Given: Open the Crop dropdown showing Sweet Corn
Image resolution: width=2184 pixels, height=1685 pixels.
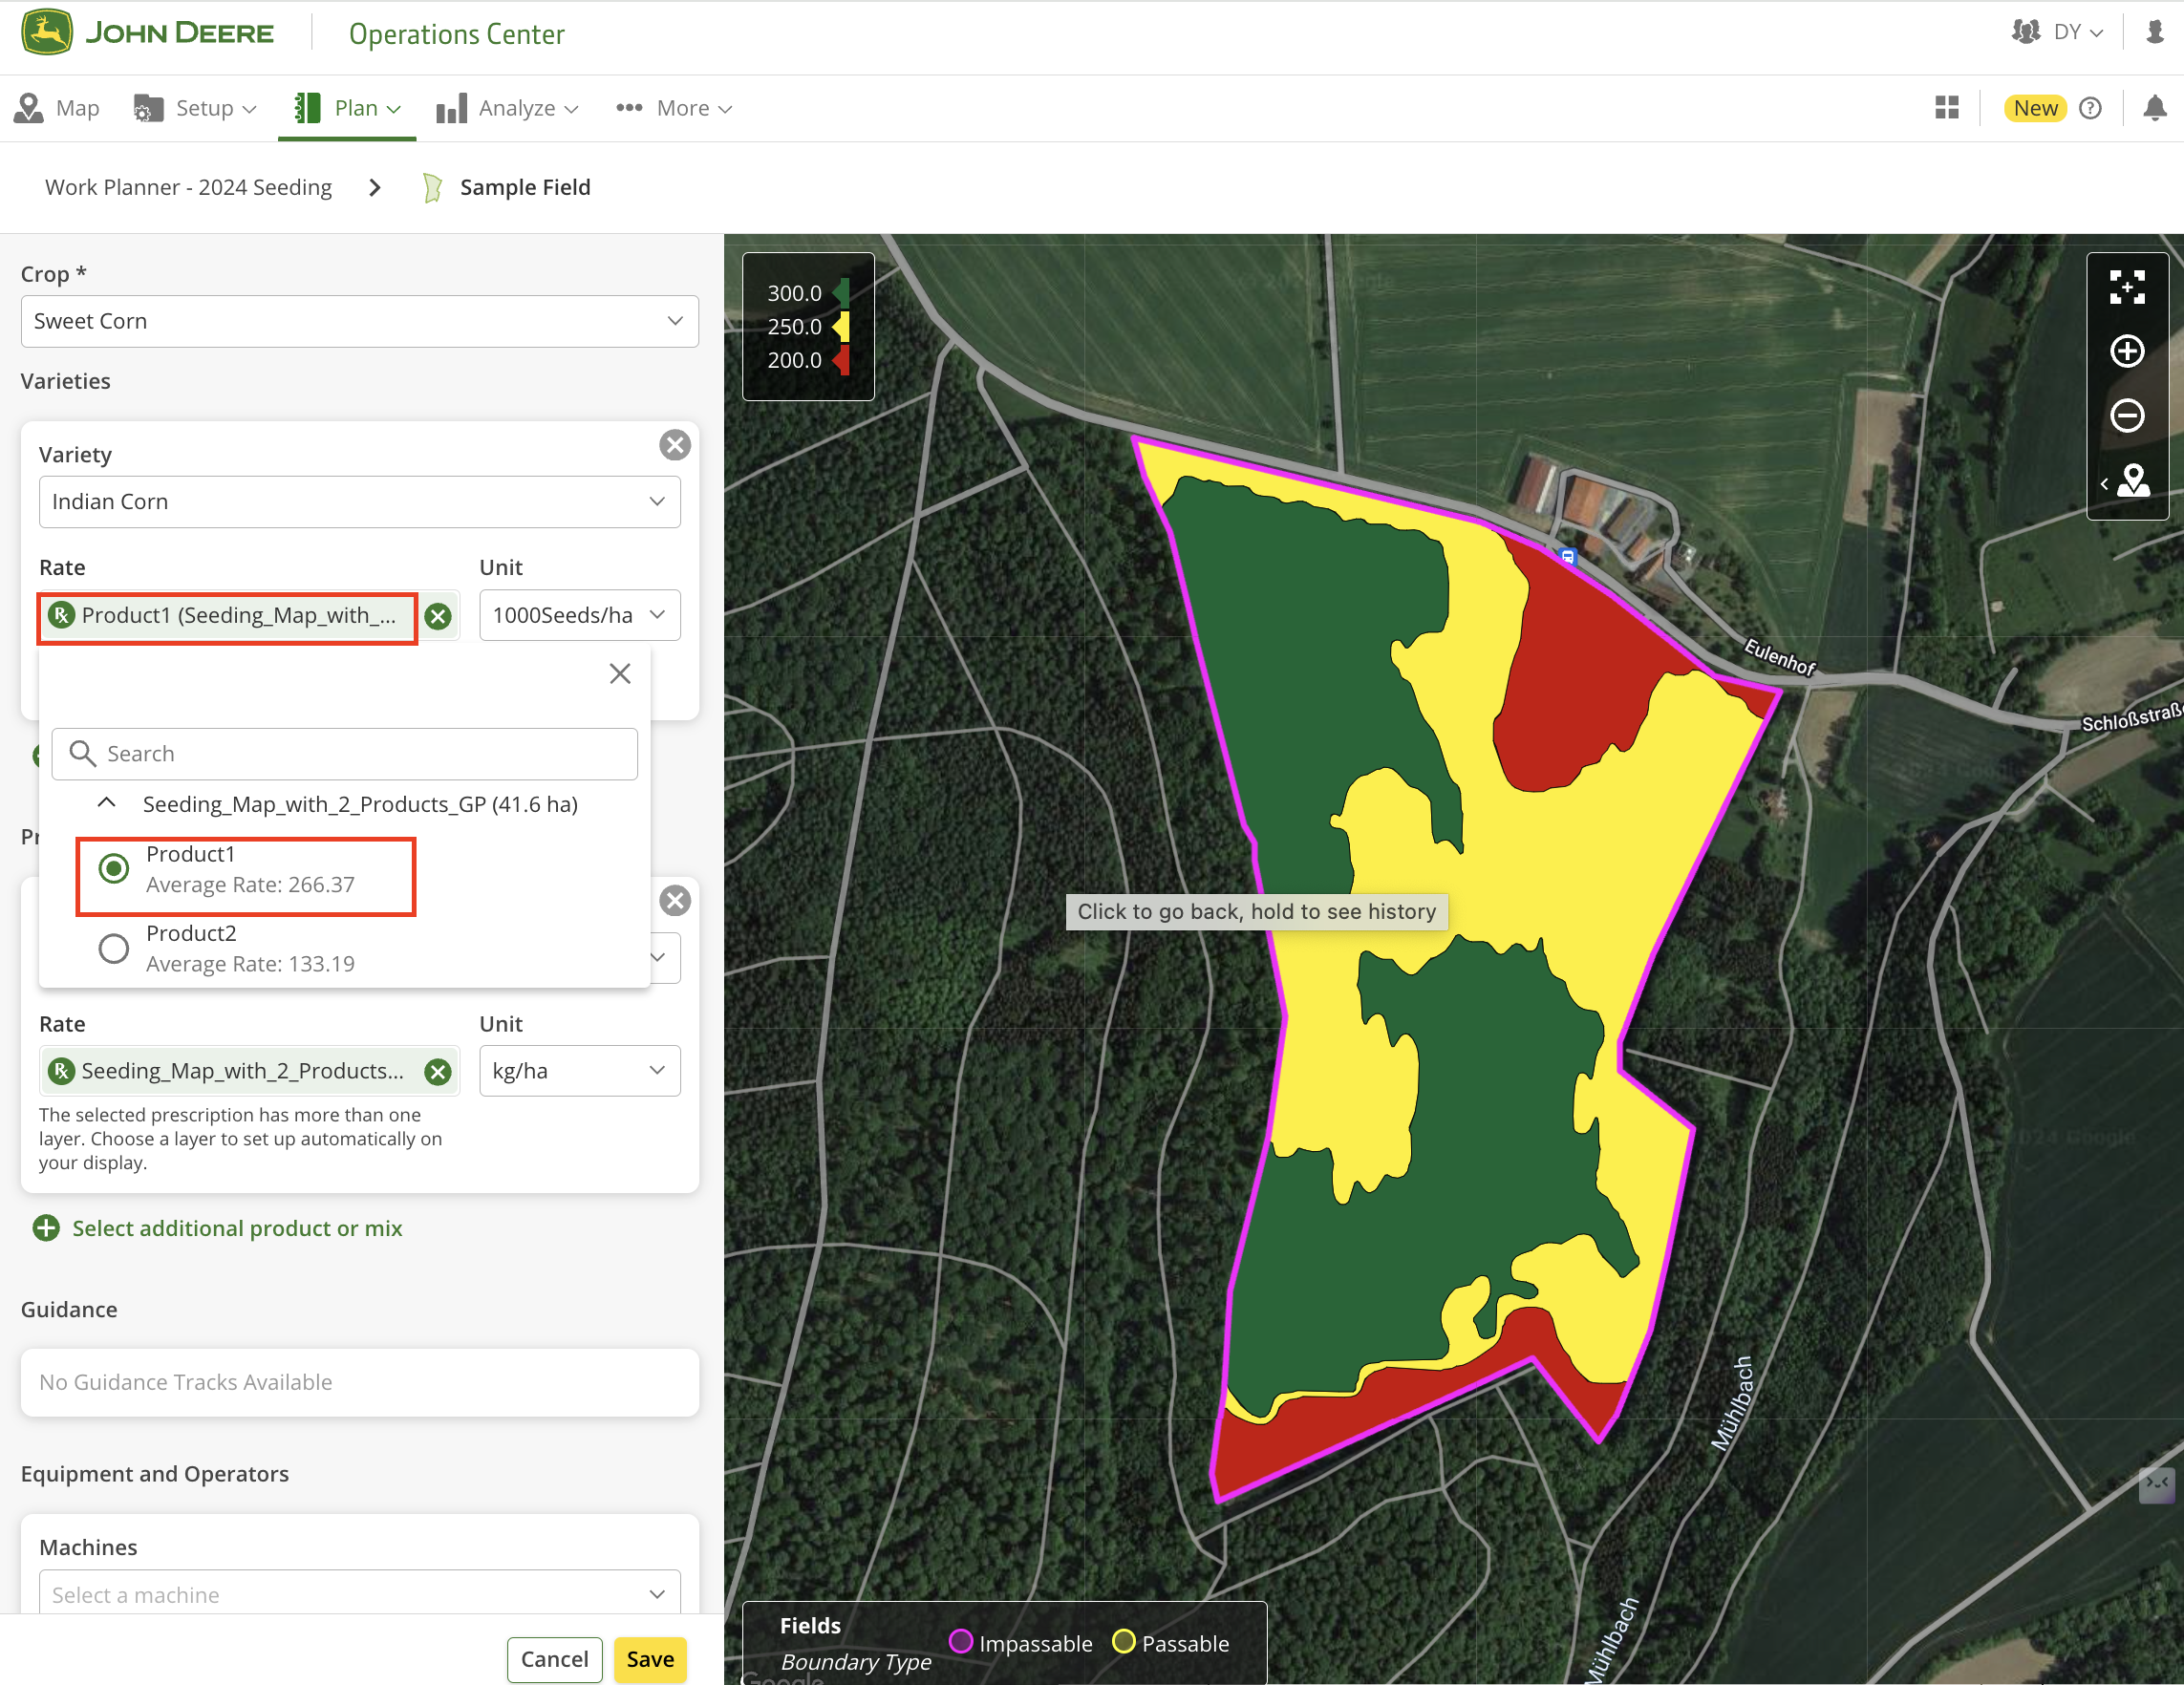Looking at the screenshot, I should [359, 321].
